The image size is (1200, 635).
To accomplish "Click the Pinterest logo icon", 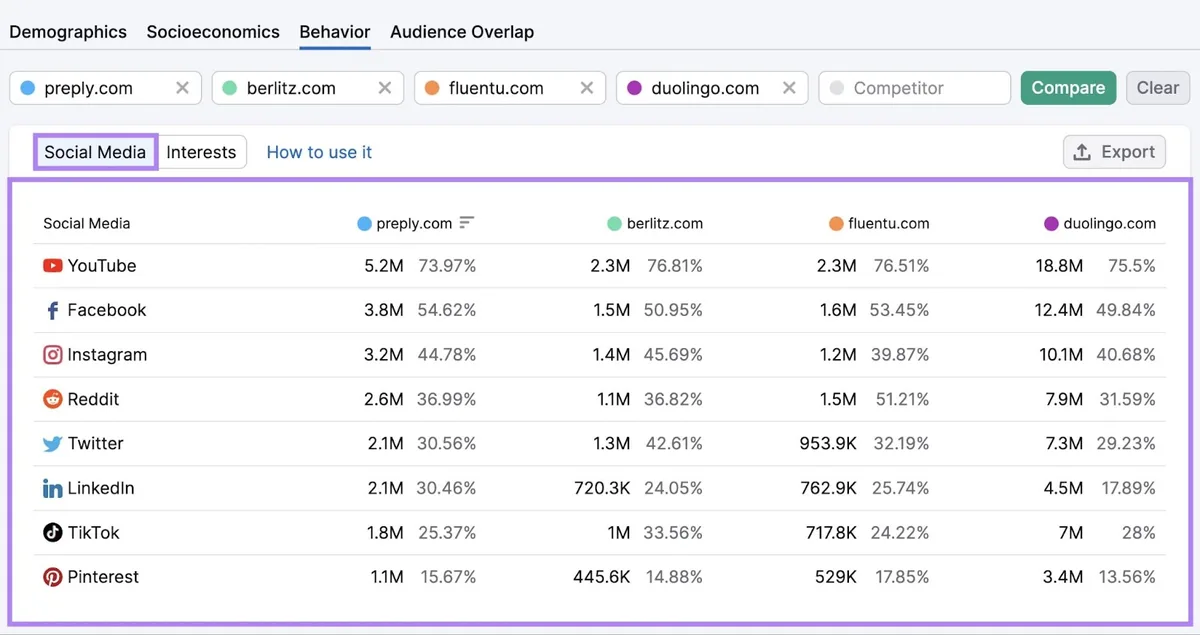I will pos(53,577).
